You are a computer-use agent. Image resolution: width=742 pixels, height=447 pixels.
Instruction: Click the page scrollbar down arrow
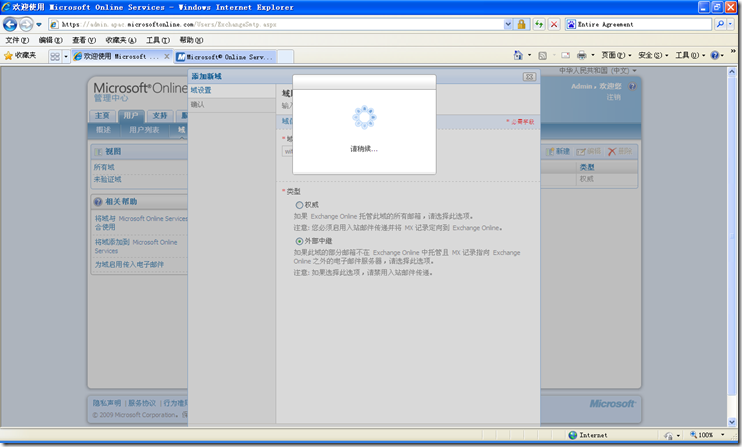pos(732,421)
